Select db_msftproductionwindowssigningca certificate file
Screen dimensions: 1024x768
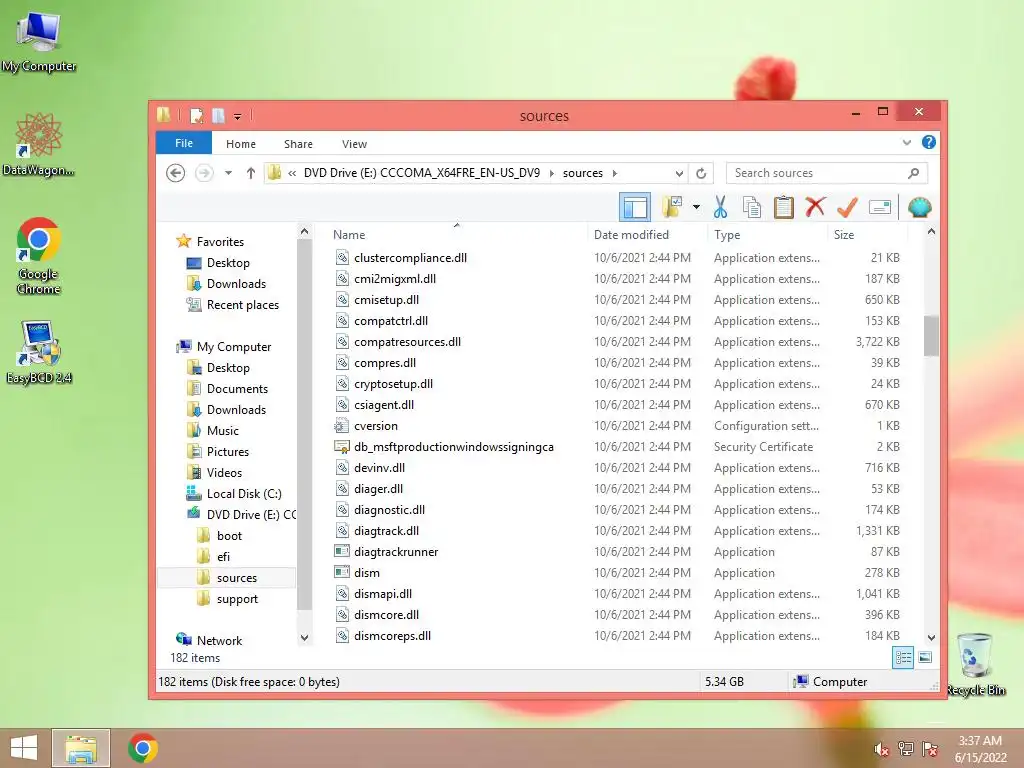point(453,447)
